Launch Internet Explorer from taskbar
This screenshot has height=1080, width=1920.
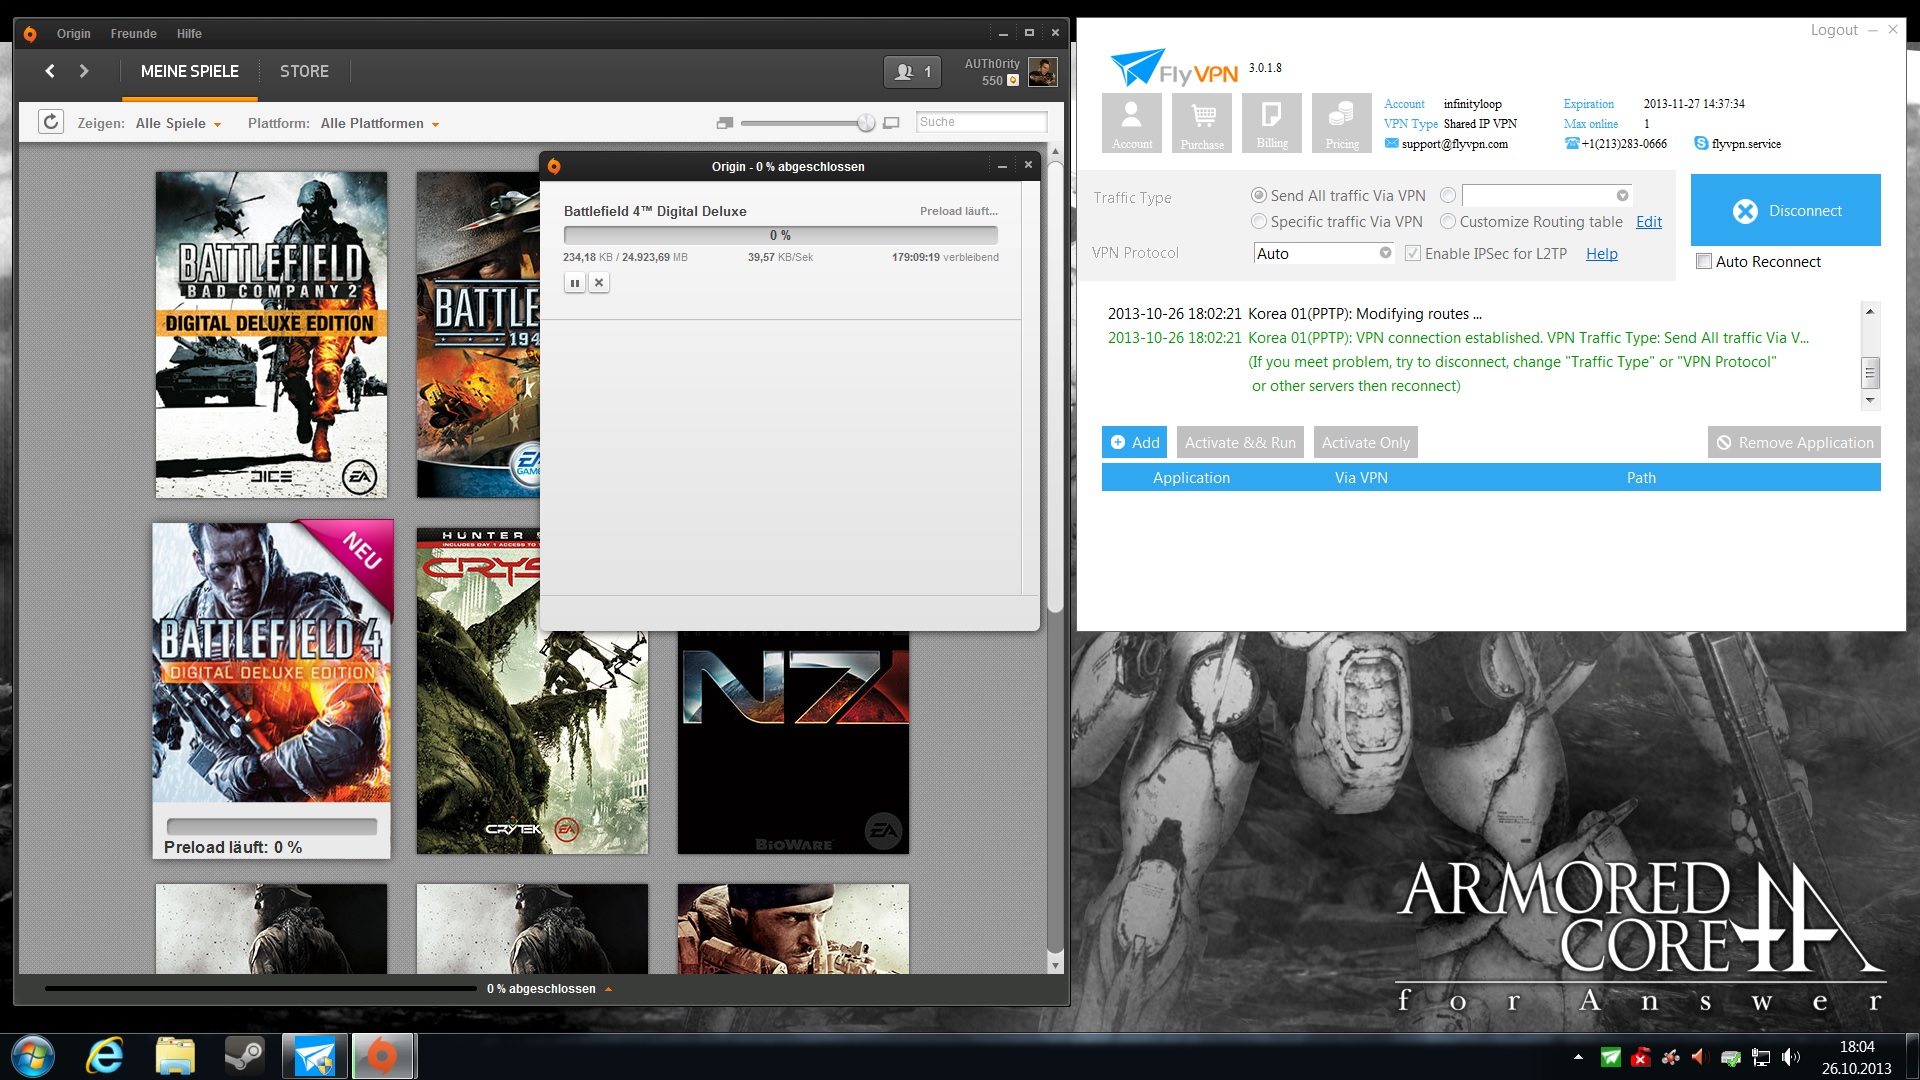coord(105,1056)
